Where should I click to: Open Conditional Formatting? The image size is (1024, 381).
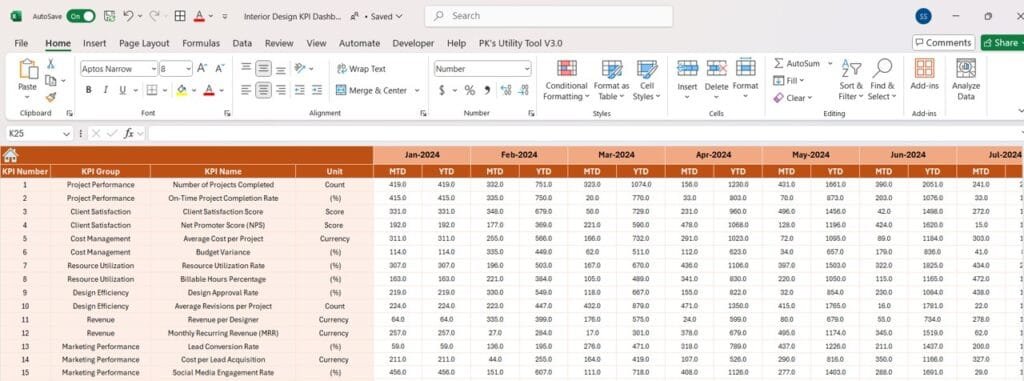tap(566, 80)
